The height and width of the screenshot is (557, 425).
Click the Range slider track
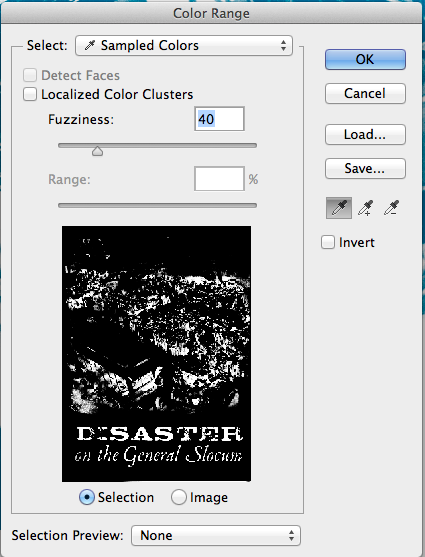[x=157, y=205]
